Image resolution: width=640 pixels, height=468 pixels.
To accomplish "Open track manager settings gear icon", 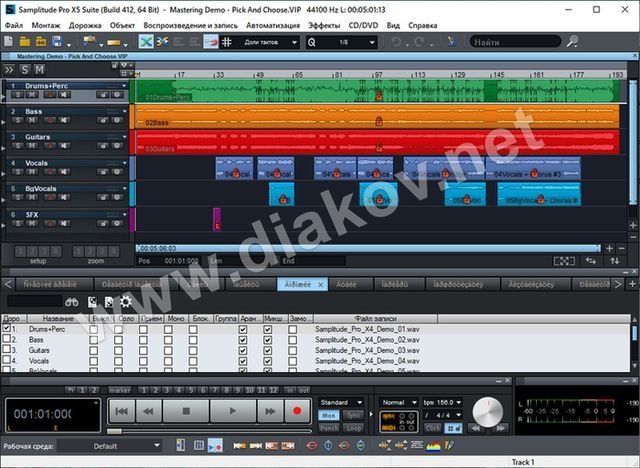I will (x=126, y=301).
